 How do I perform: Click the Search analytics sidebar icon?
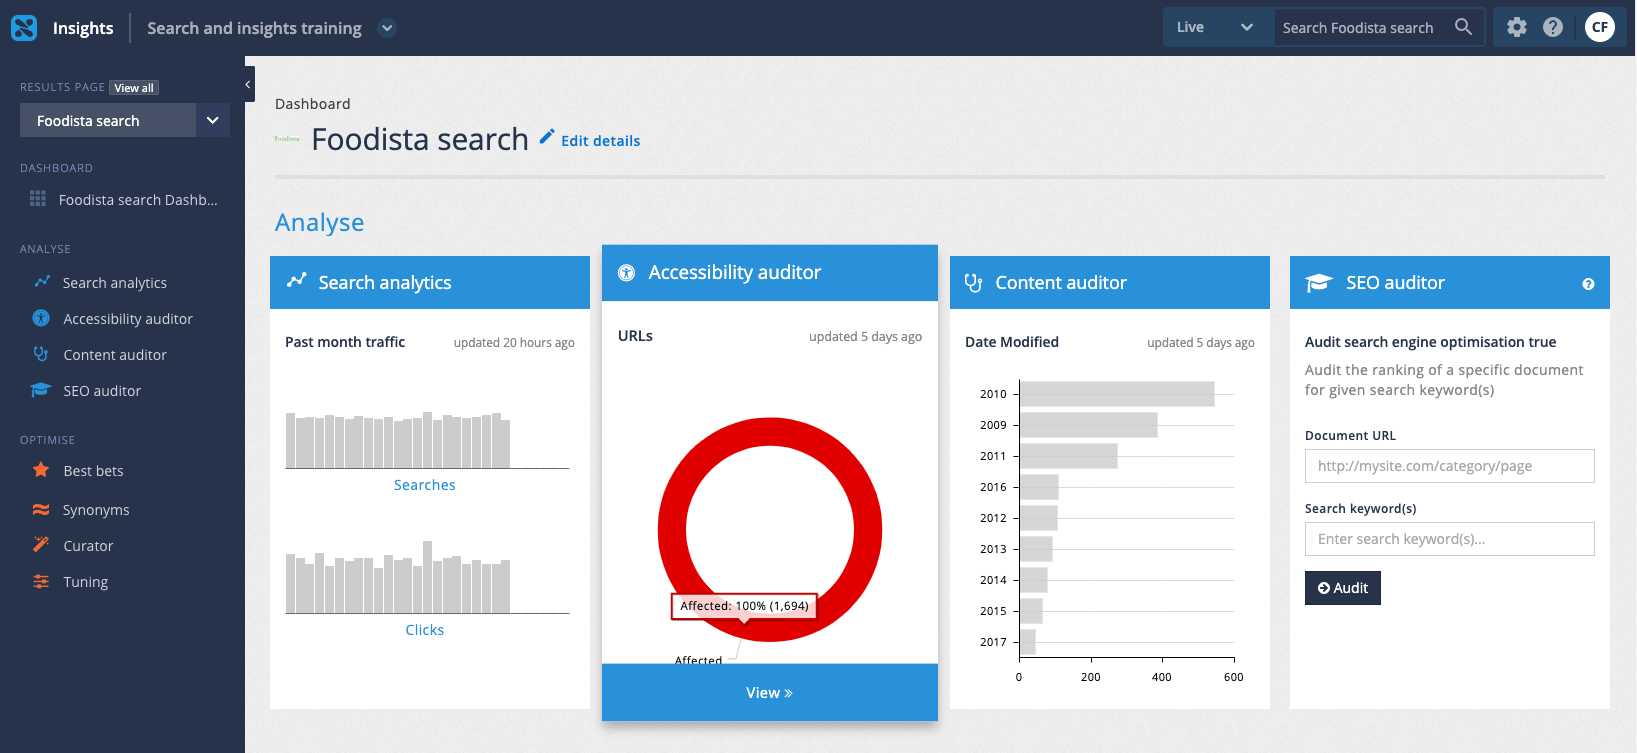[x=41, y=282]
